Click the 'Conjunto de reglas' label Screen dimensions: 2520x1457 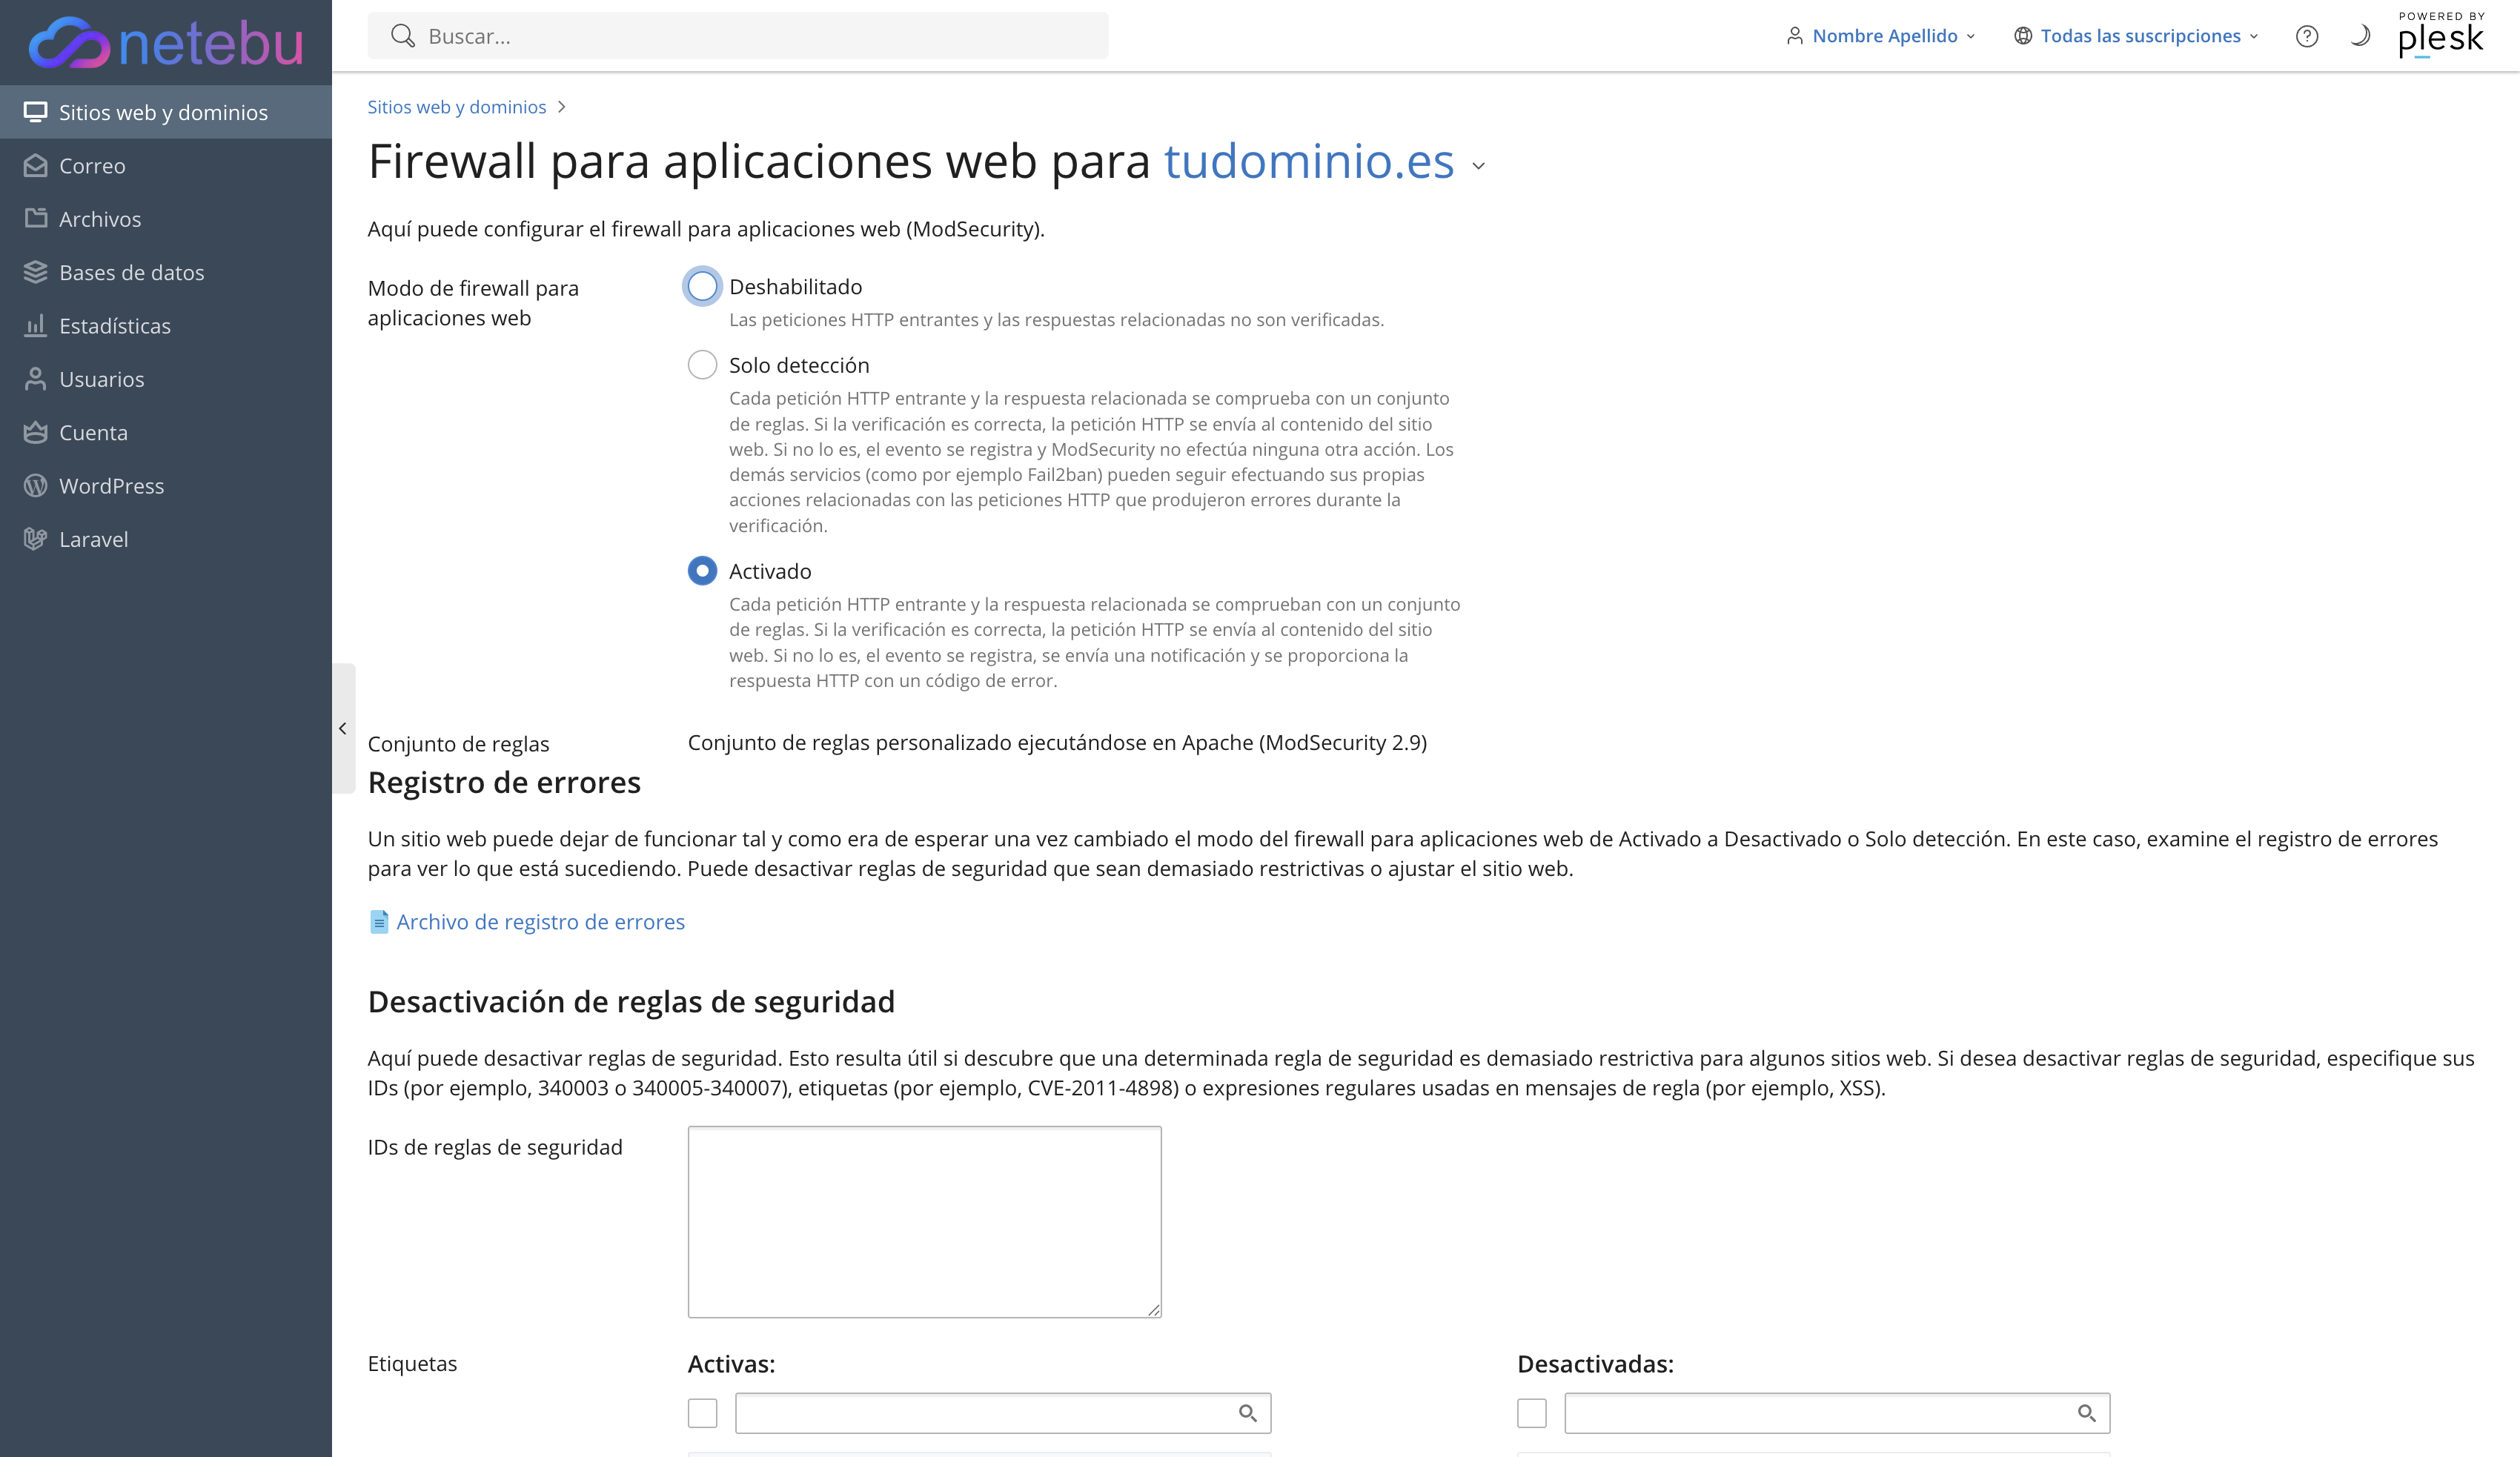[458, 744]
